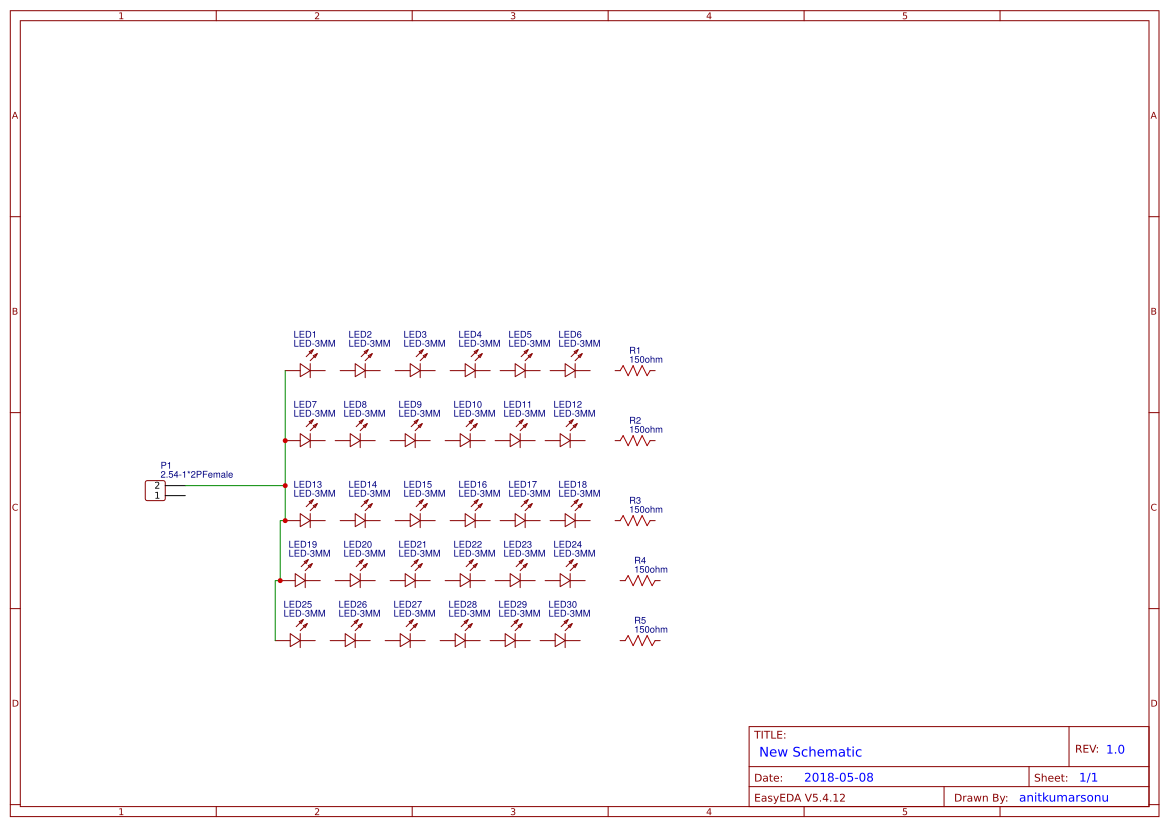The image size is (1169, 827).
Task: Select the LED13 diode symbol
Action: pos(305,520)
